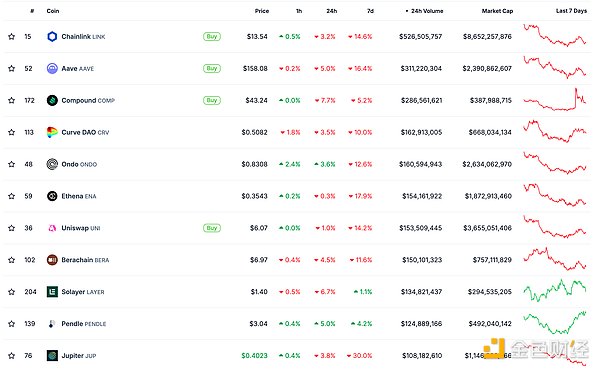Click the Berachain coin logo icon

[52, 260]
